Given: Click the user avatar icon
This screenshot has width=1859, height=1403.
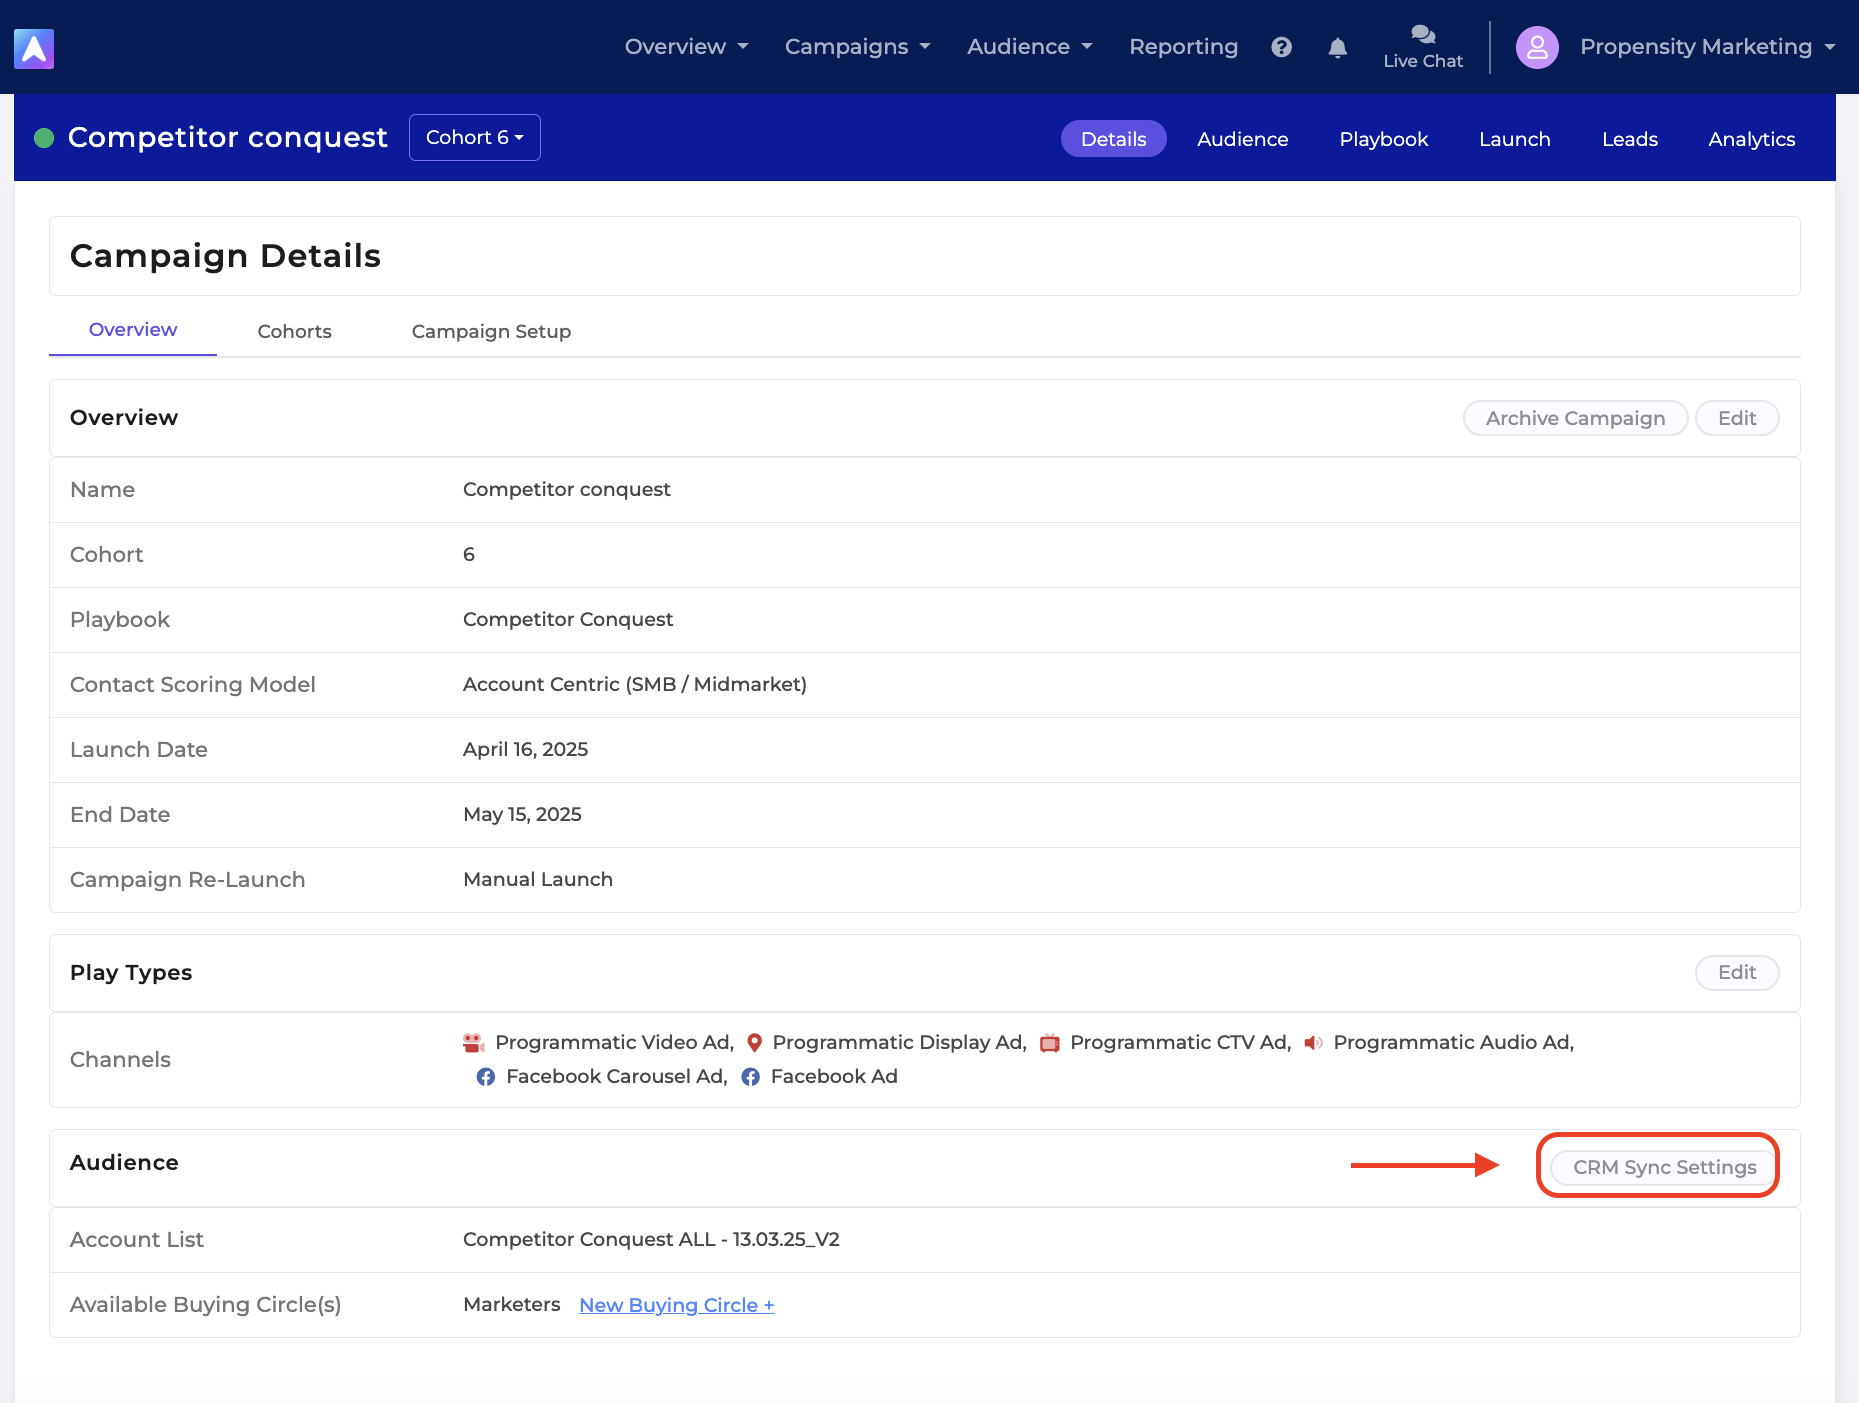Looking at the screenshot, I should tap(1537, 47).
